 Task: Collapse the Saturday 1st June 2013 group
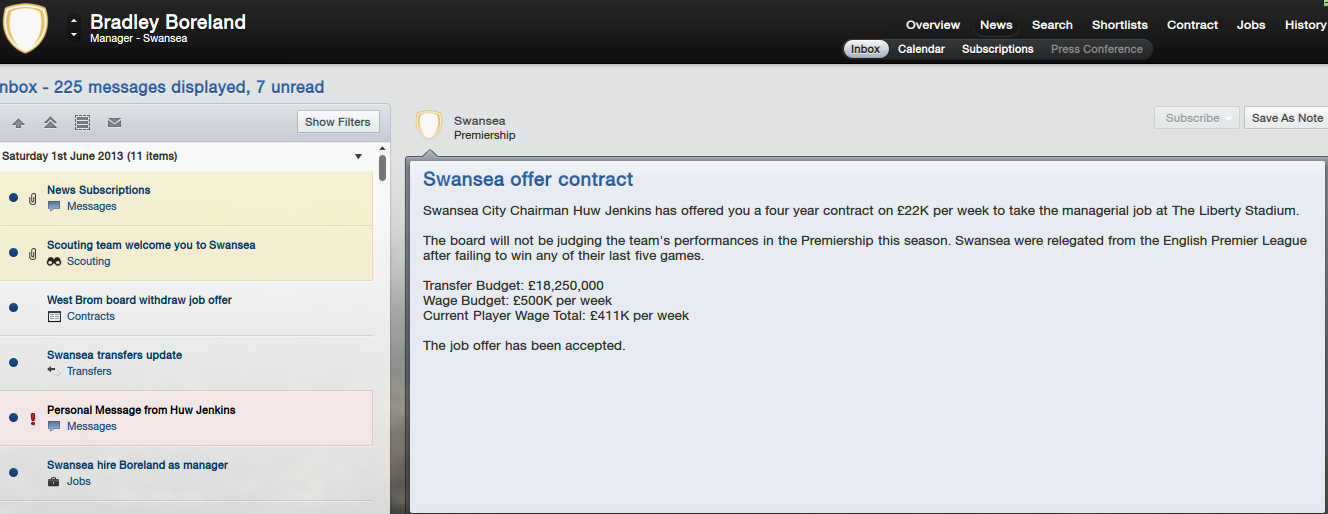point(358,157)
